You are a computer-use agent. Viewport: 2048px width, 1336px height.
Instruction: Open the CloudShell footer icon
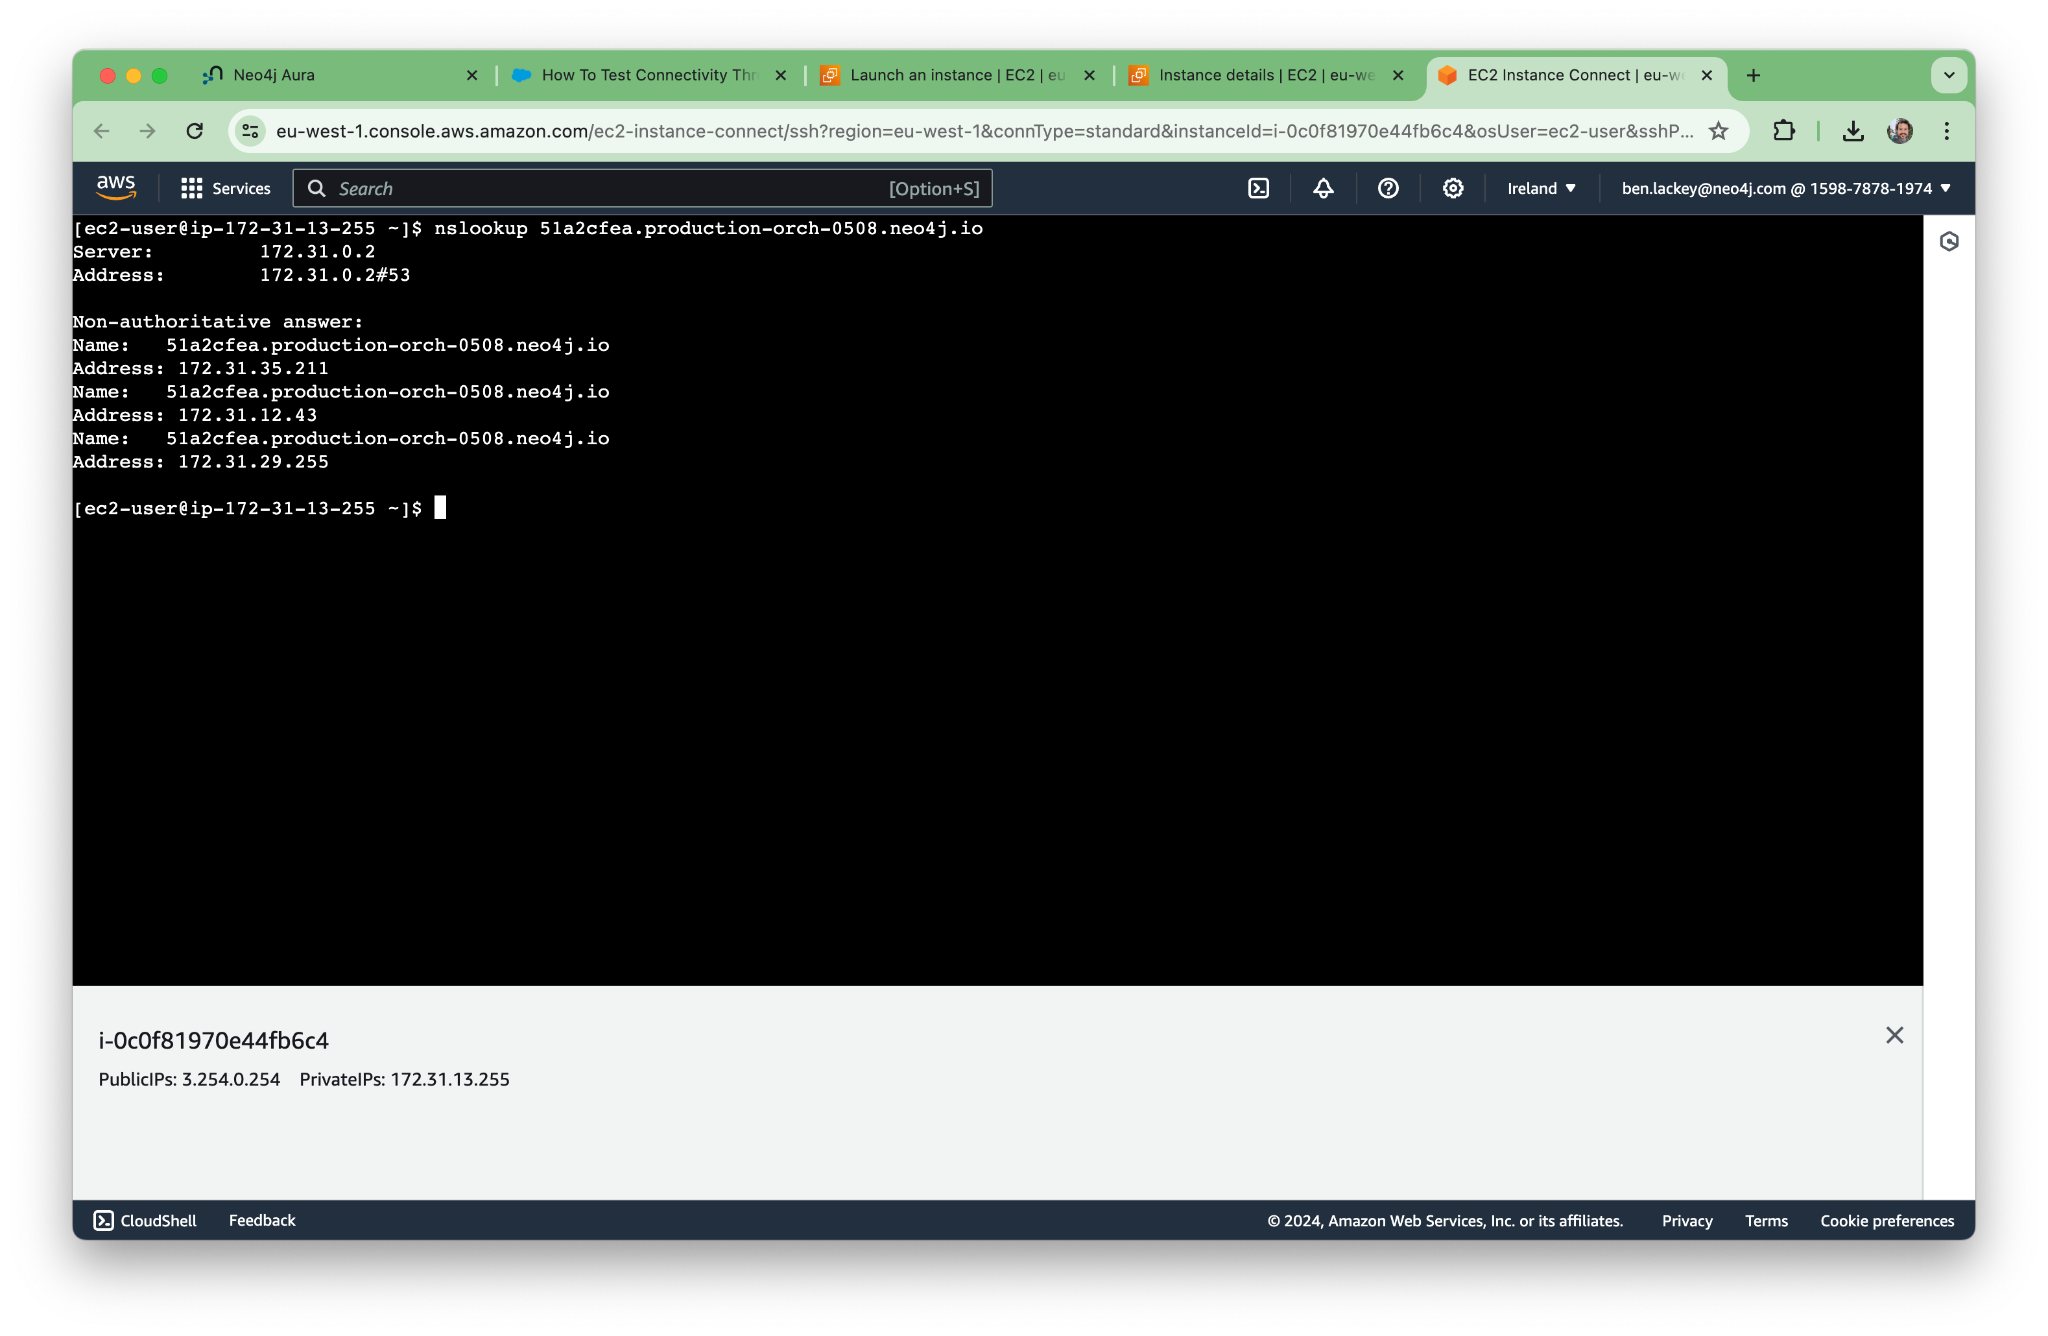point(103,1220)
